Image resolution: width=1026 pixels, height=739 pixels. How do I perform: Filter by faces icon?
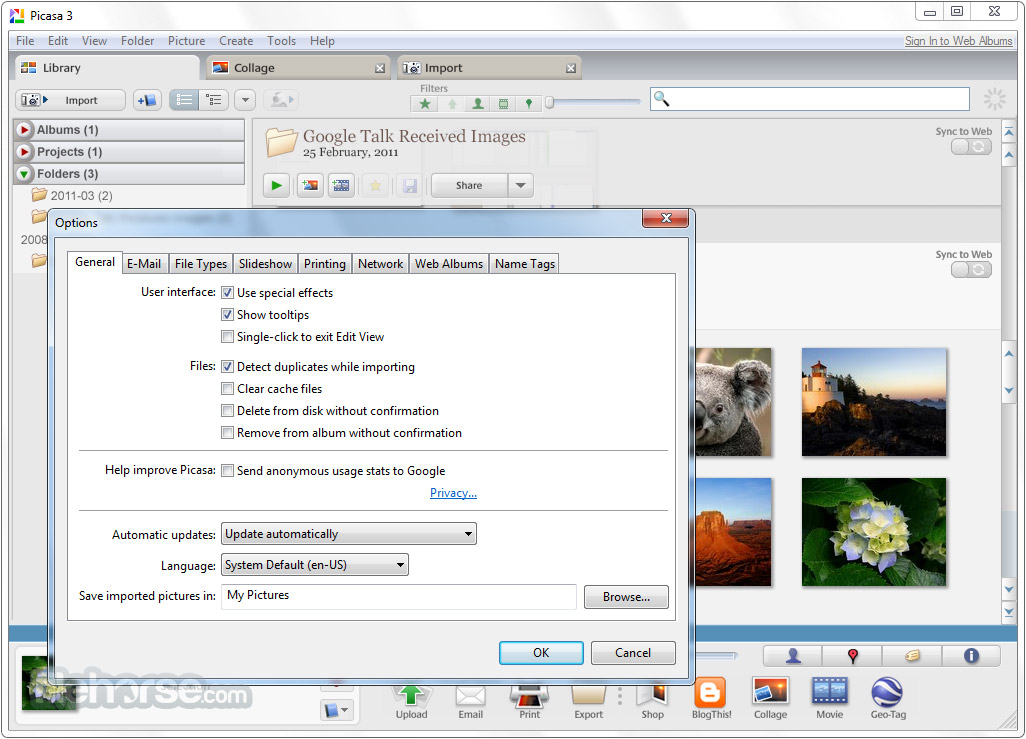478,103
